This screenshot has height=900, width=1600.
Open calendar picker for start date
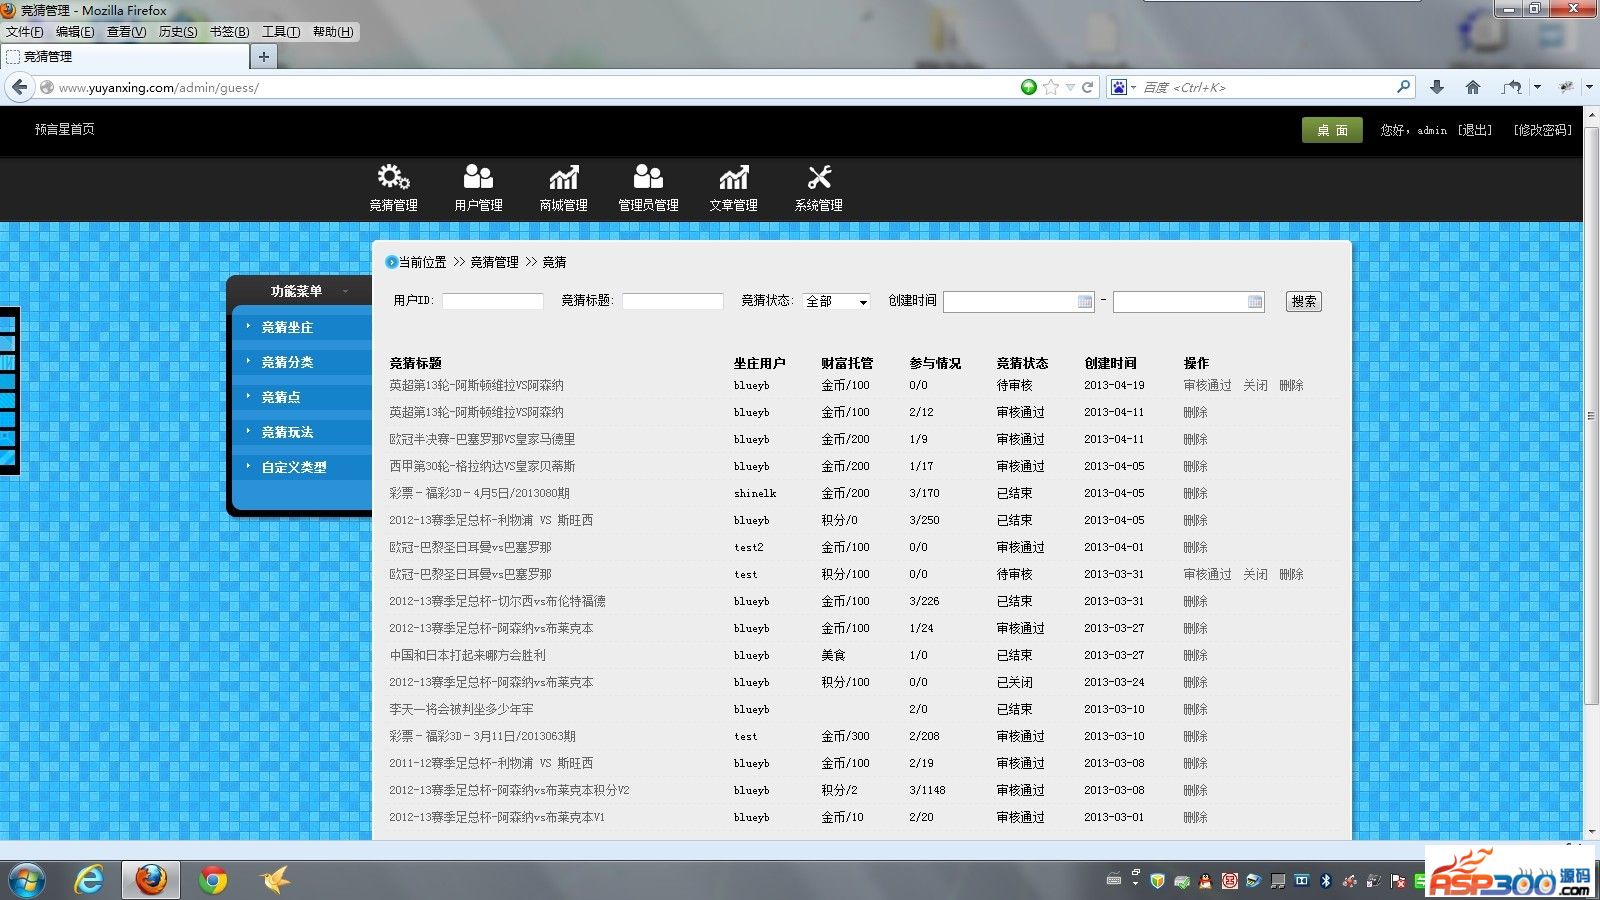pos(1085,302)
